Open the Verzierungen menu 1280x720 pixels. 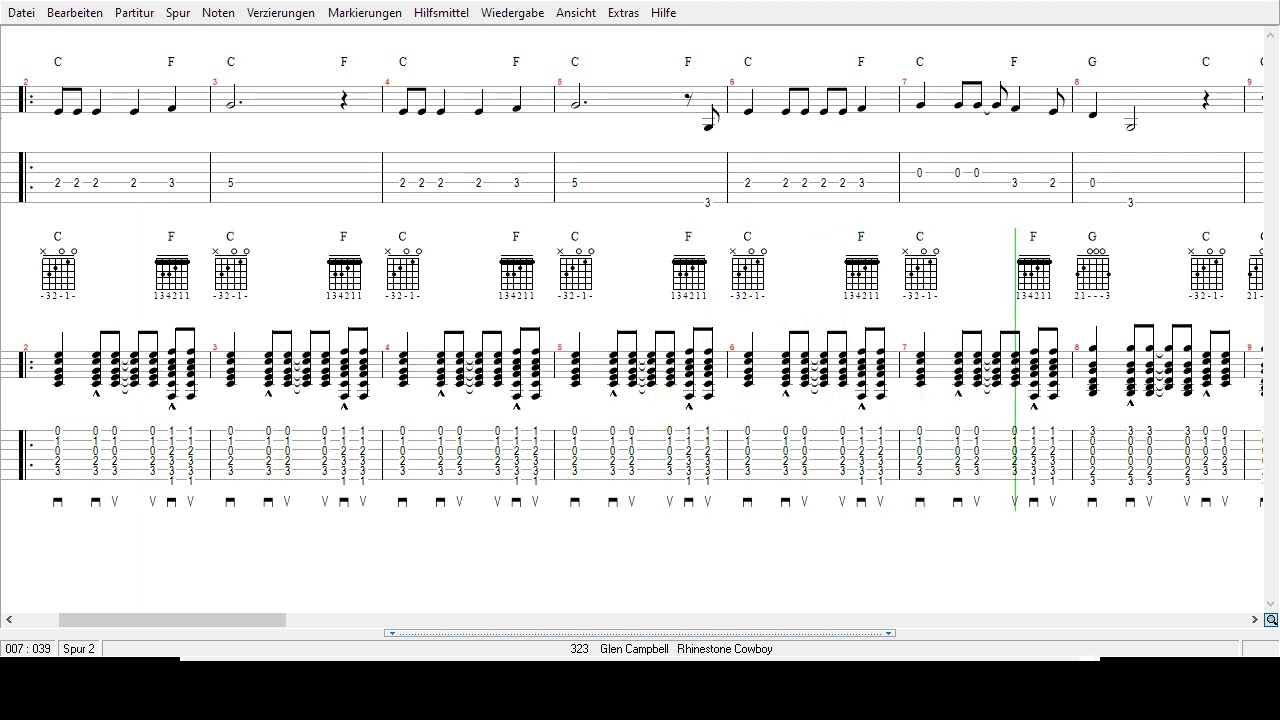281,13
